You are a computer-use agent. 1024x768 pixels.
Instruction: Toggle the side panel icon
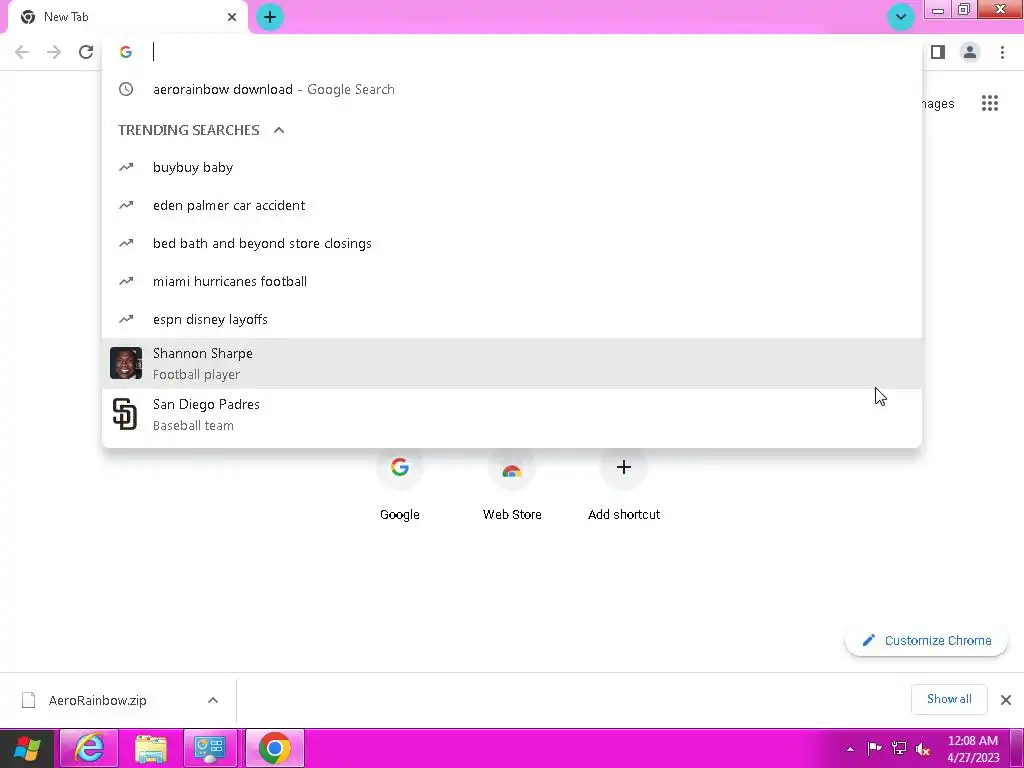tap(938, 52)
